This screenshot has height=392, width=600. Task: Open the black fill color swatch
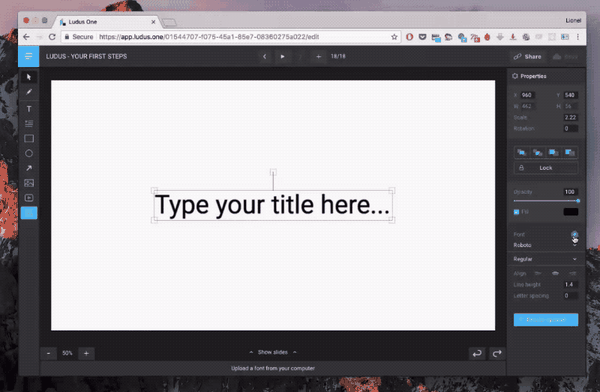571,212
